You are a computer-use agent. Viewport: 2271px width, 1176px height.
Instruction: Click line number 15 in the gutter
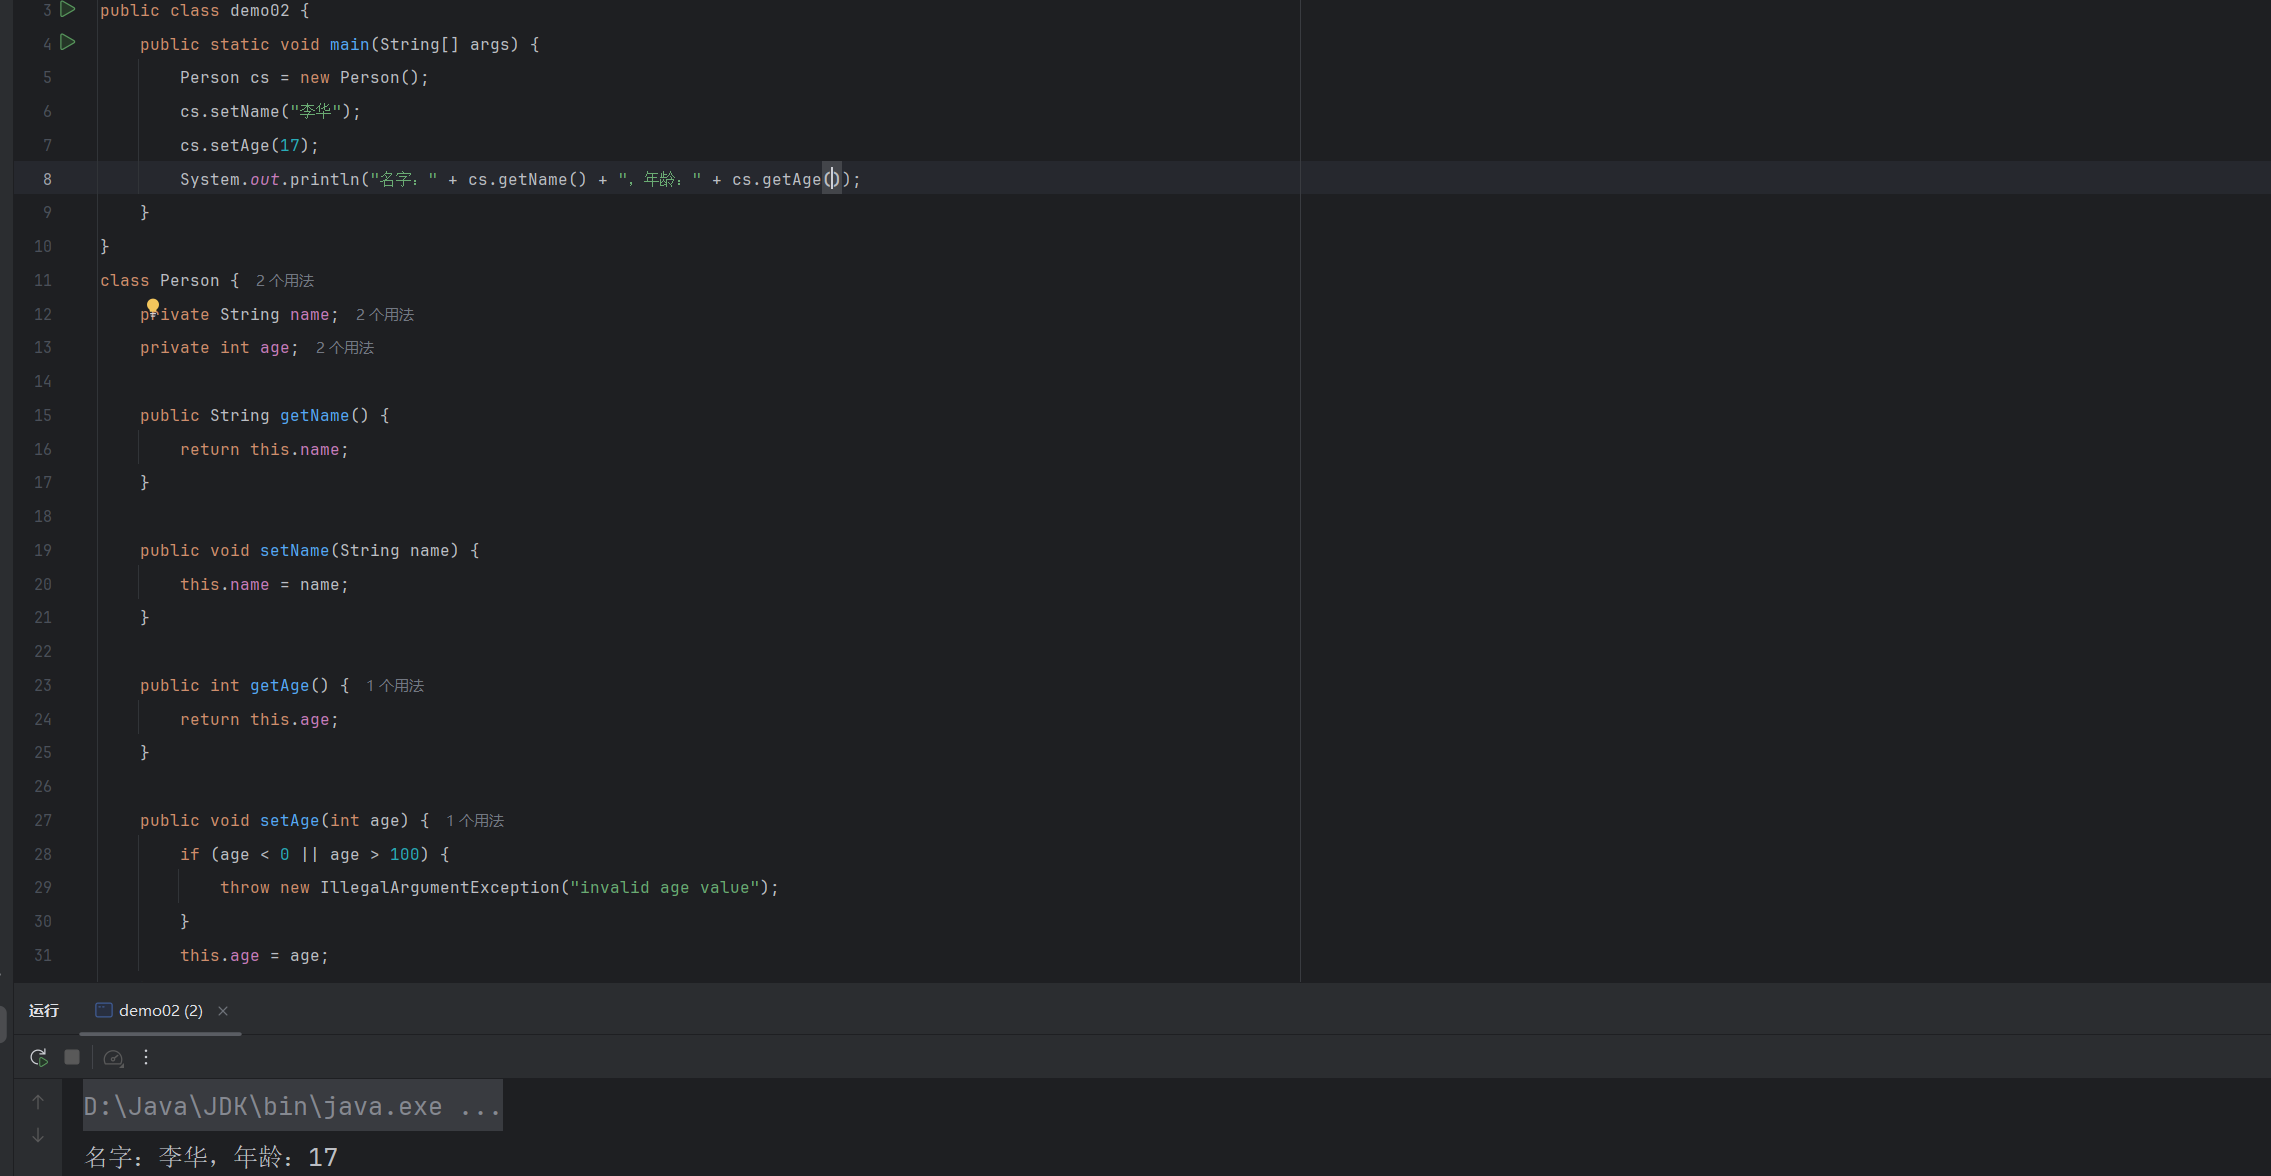pos(43,415)
